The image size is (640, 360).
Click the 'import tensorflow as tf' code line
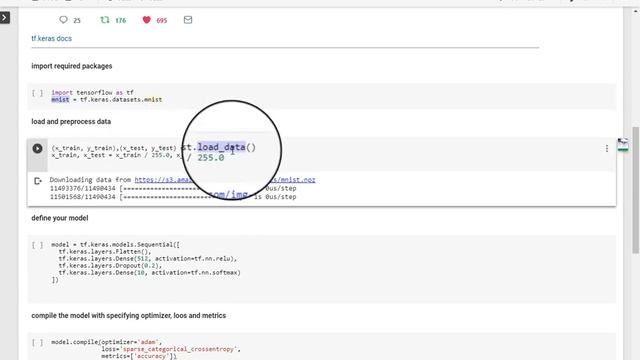coord(93,93)
